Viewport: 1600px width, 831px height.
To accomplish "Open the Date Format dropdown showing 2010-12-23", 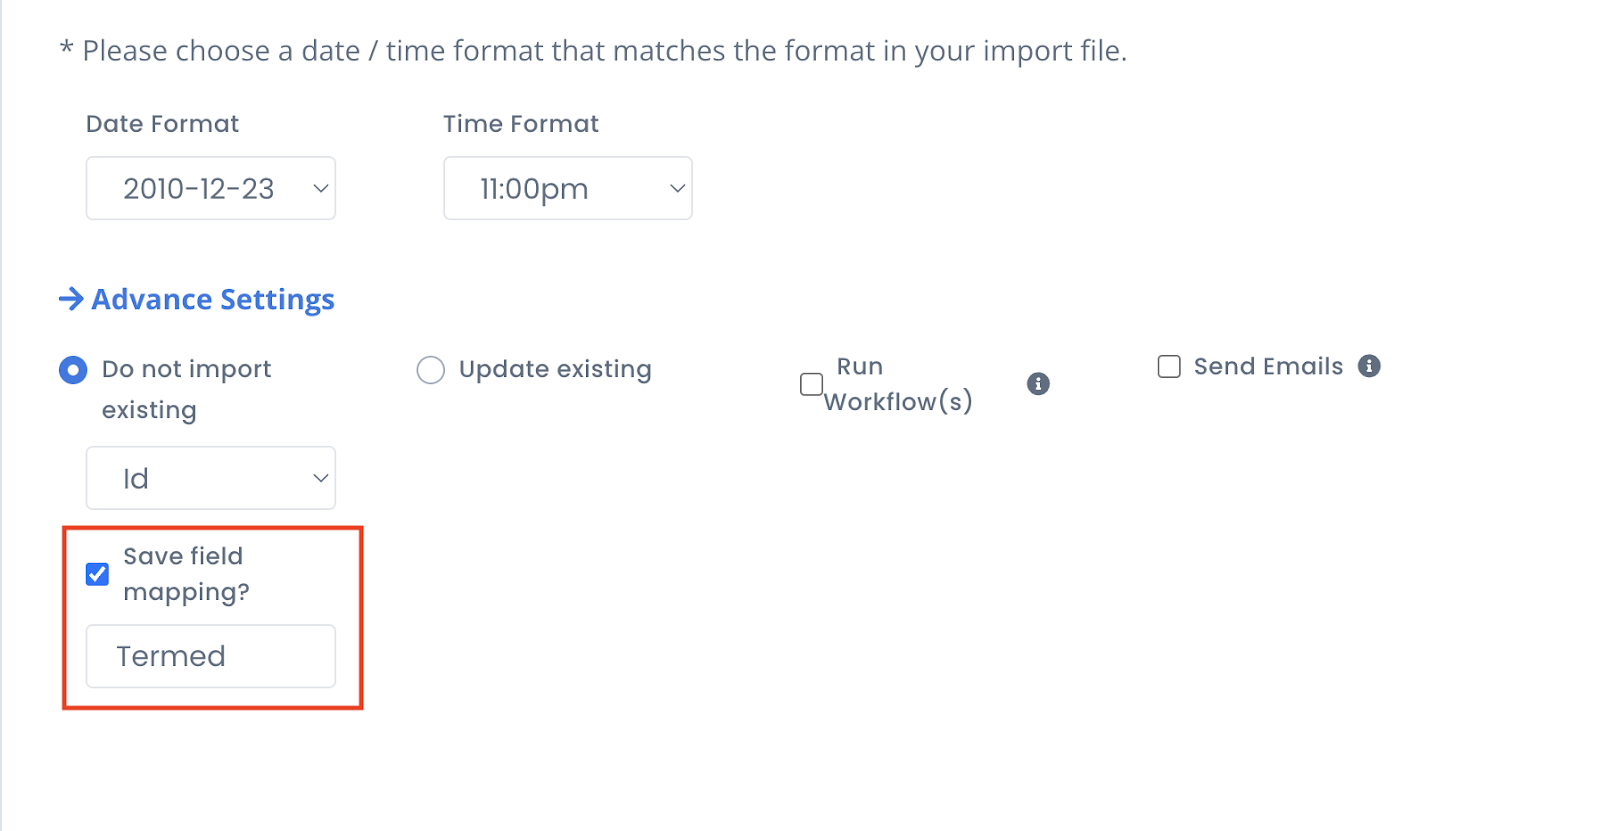I will pos(210,188).
